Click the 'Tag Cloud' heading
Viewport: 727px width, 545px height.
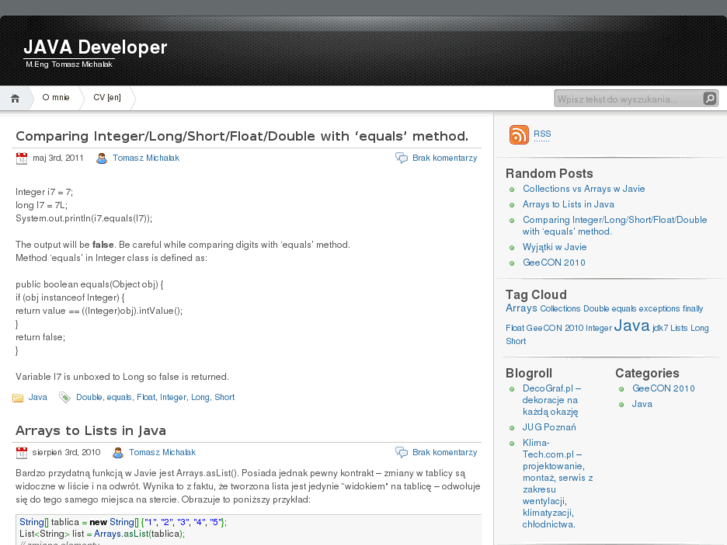pos(536,295)
